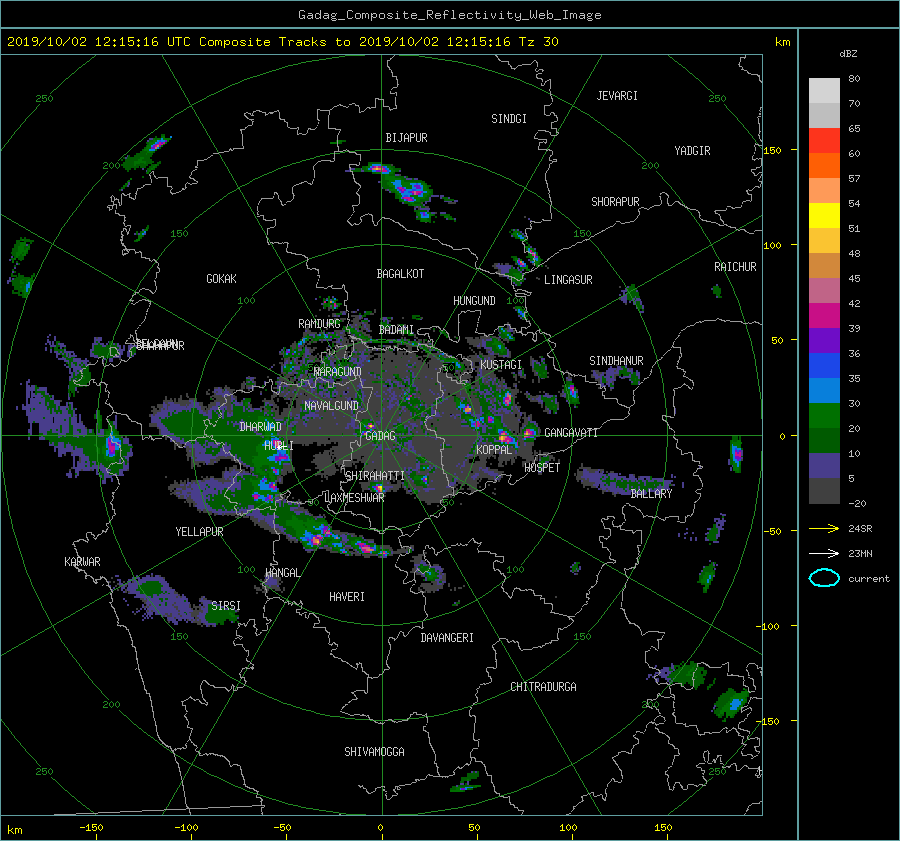The height and width of the screenshot is (841, 900).
Task: Select the yellow 51–54 dBZ color swatch
Action: (x=824, y=216)
